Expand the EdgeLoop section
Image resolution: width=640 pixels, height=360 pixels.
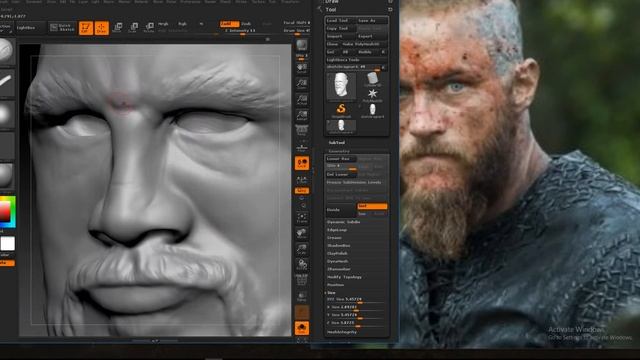point(337,230)
